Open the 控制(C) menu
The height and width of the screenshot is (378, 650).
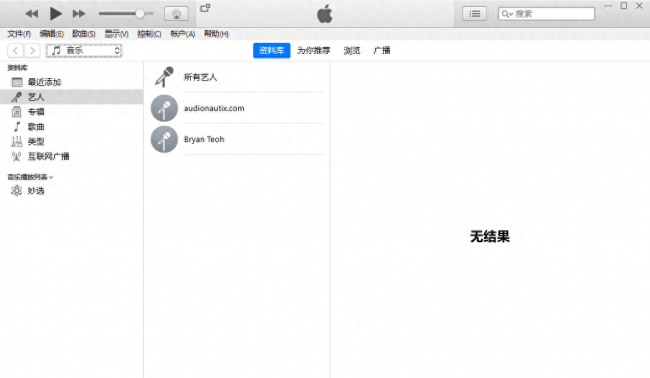coord(149,34)
